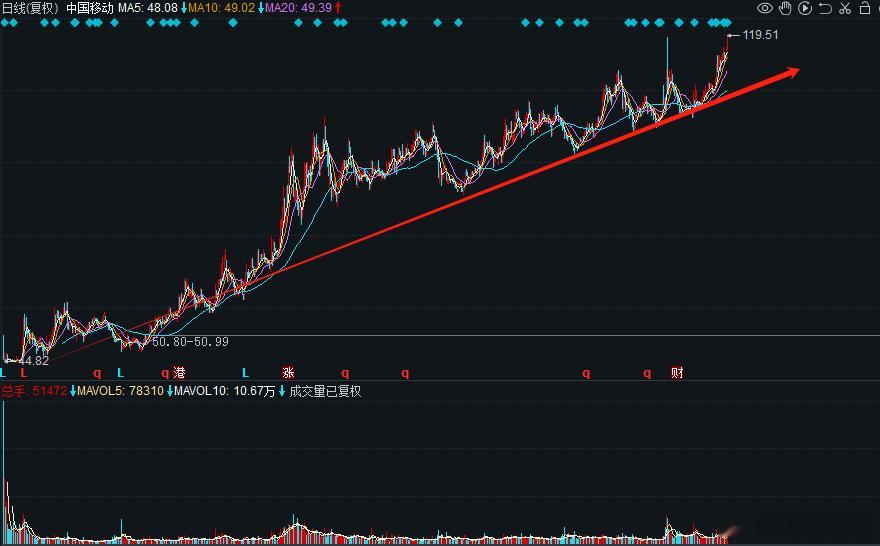Image resolution: width=880 pixels, height=546 pixels.
Task: Click the red L marker below 44.82
Action: 24,373
